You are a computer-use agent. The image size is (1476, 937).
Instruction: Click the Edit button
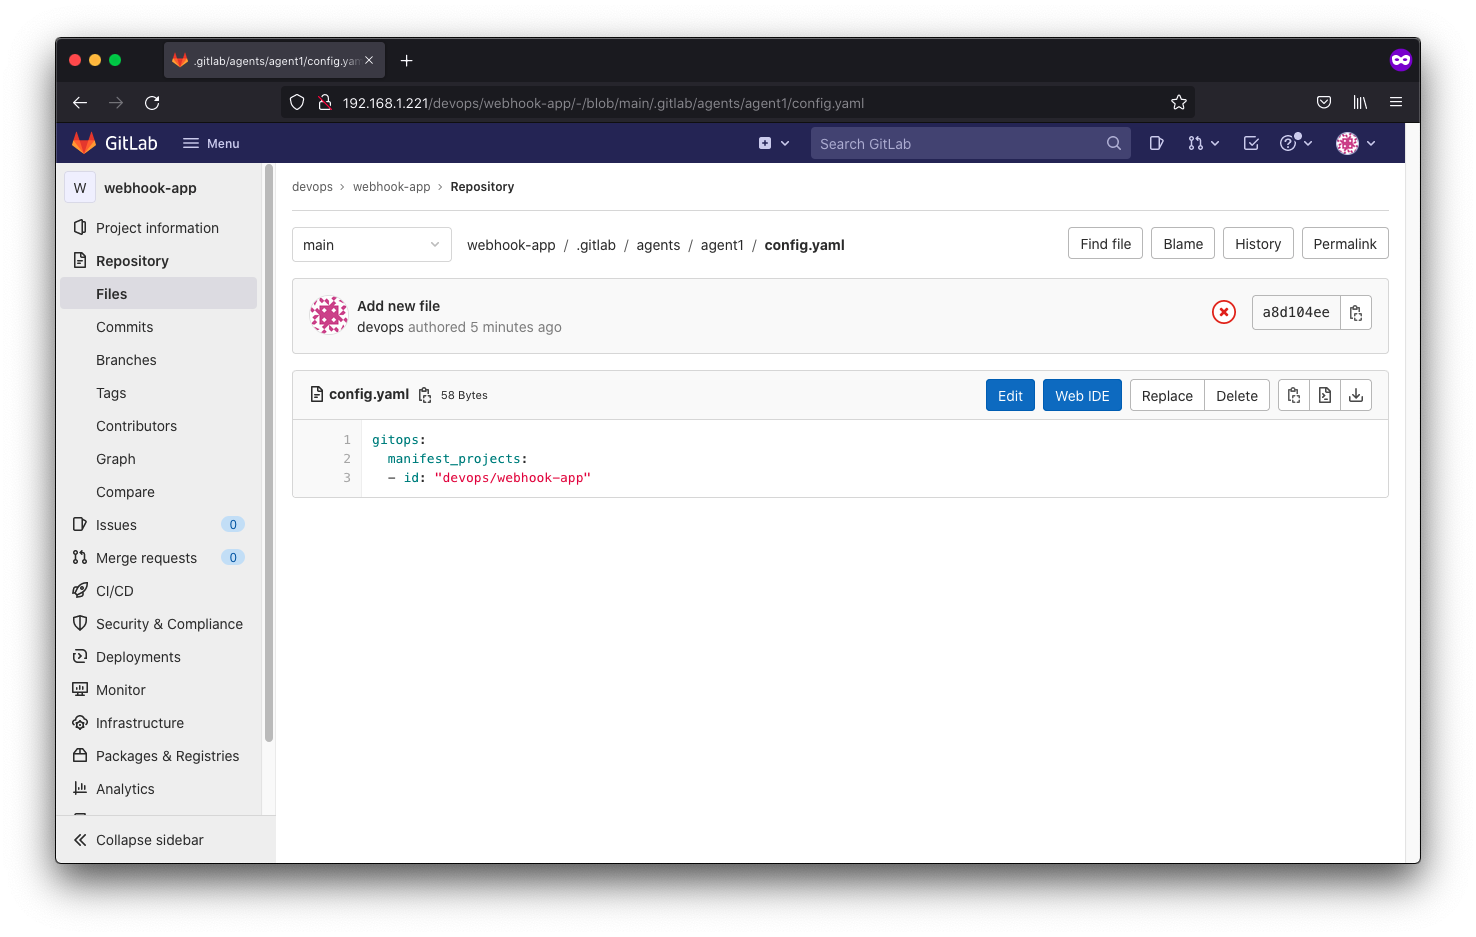point(1009,396)
